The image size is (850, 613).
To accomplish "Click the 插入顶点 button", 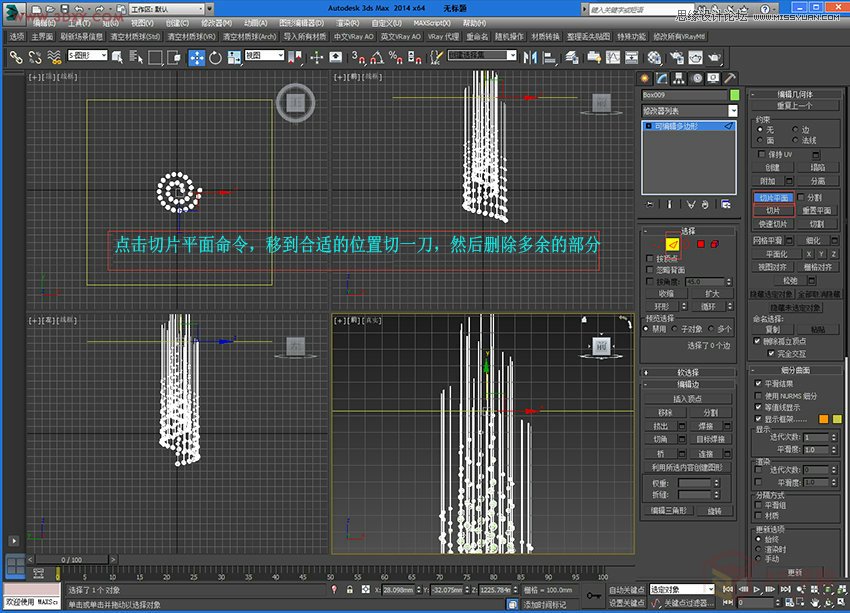I will 688,399.
